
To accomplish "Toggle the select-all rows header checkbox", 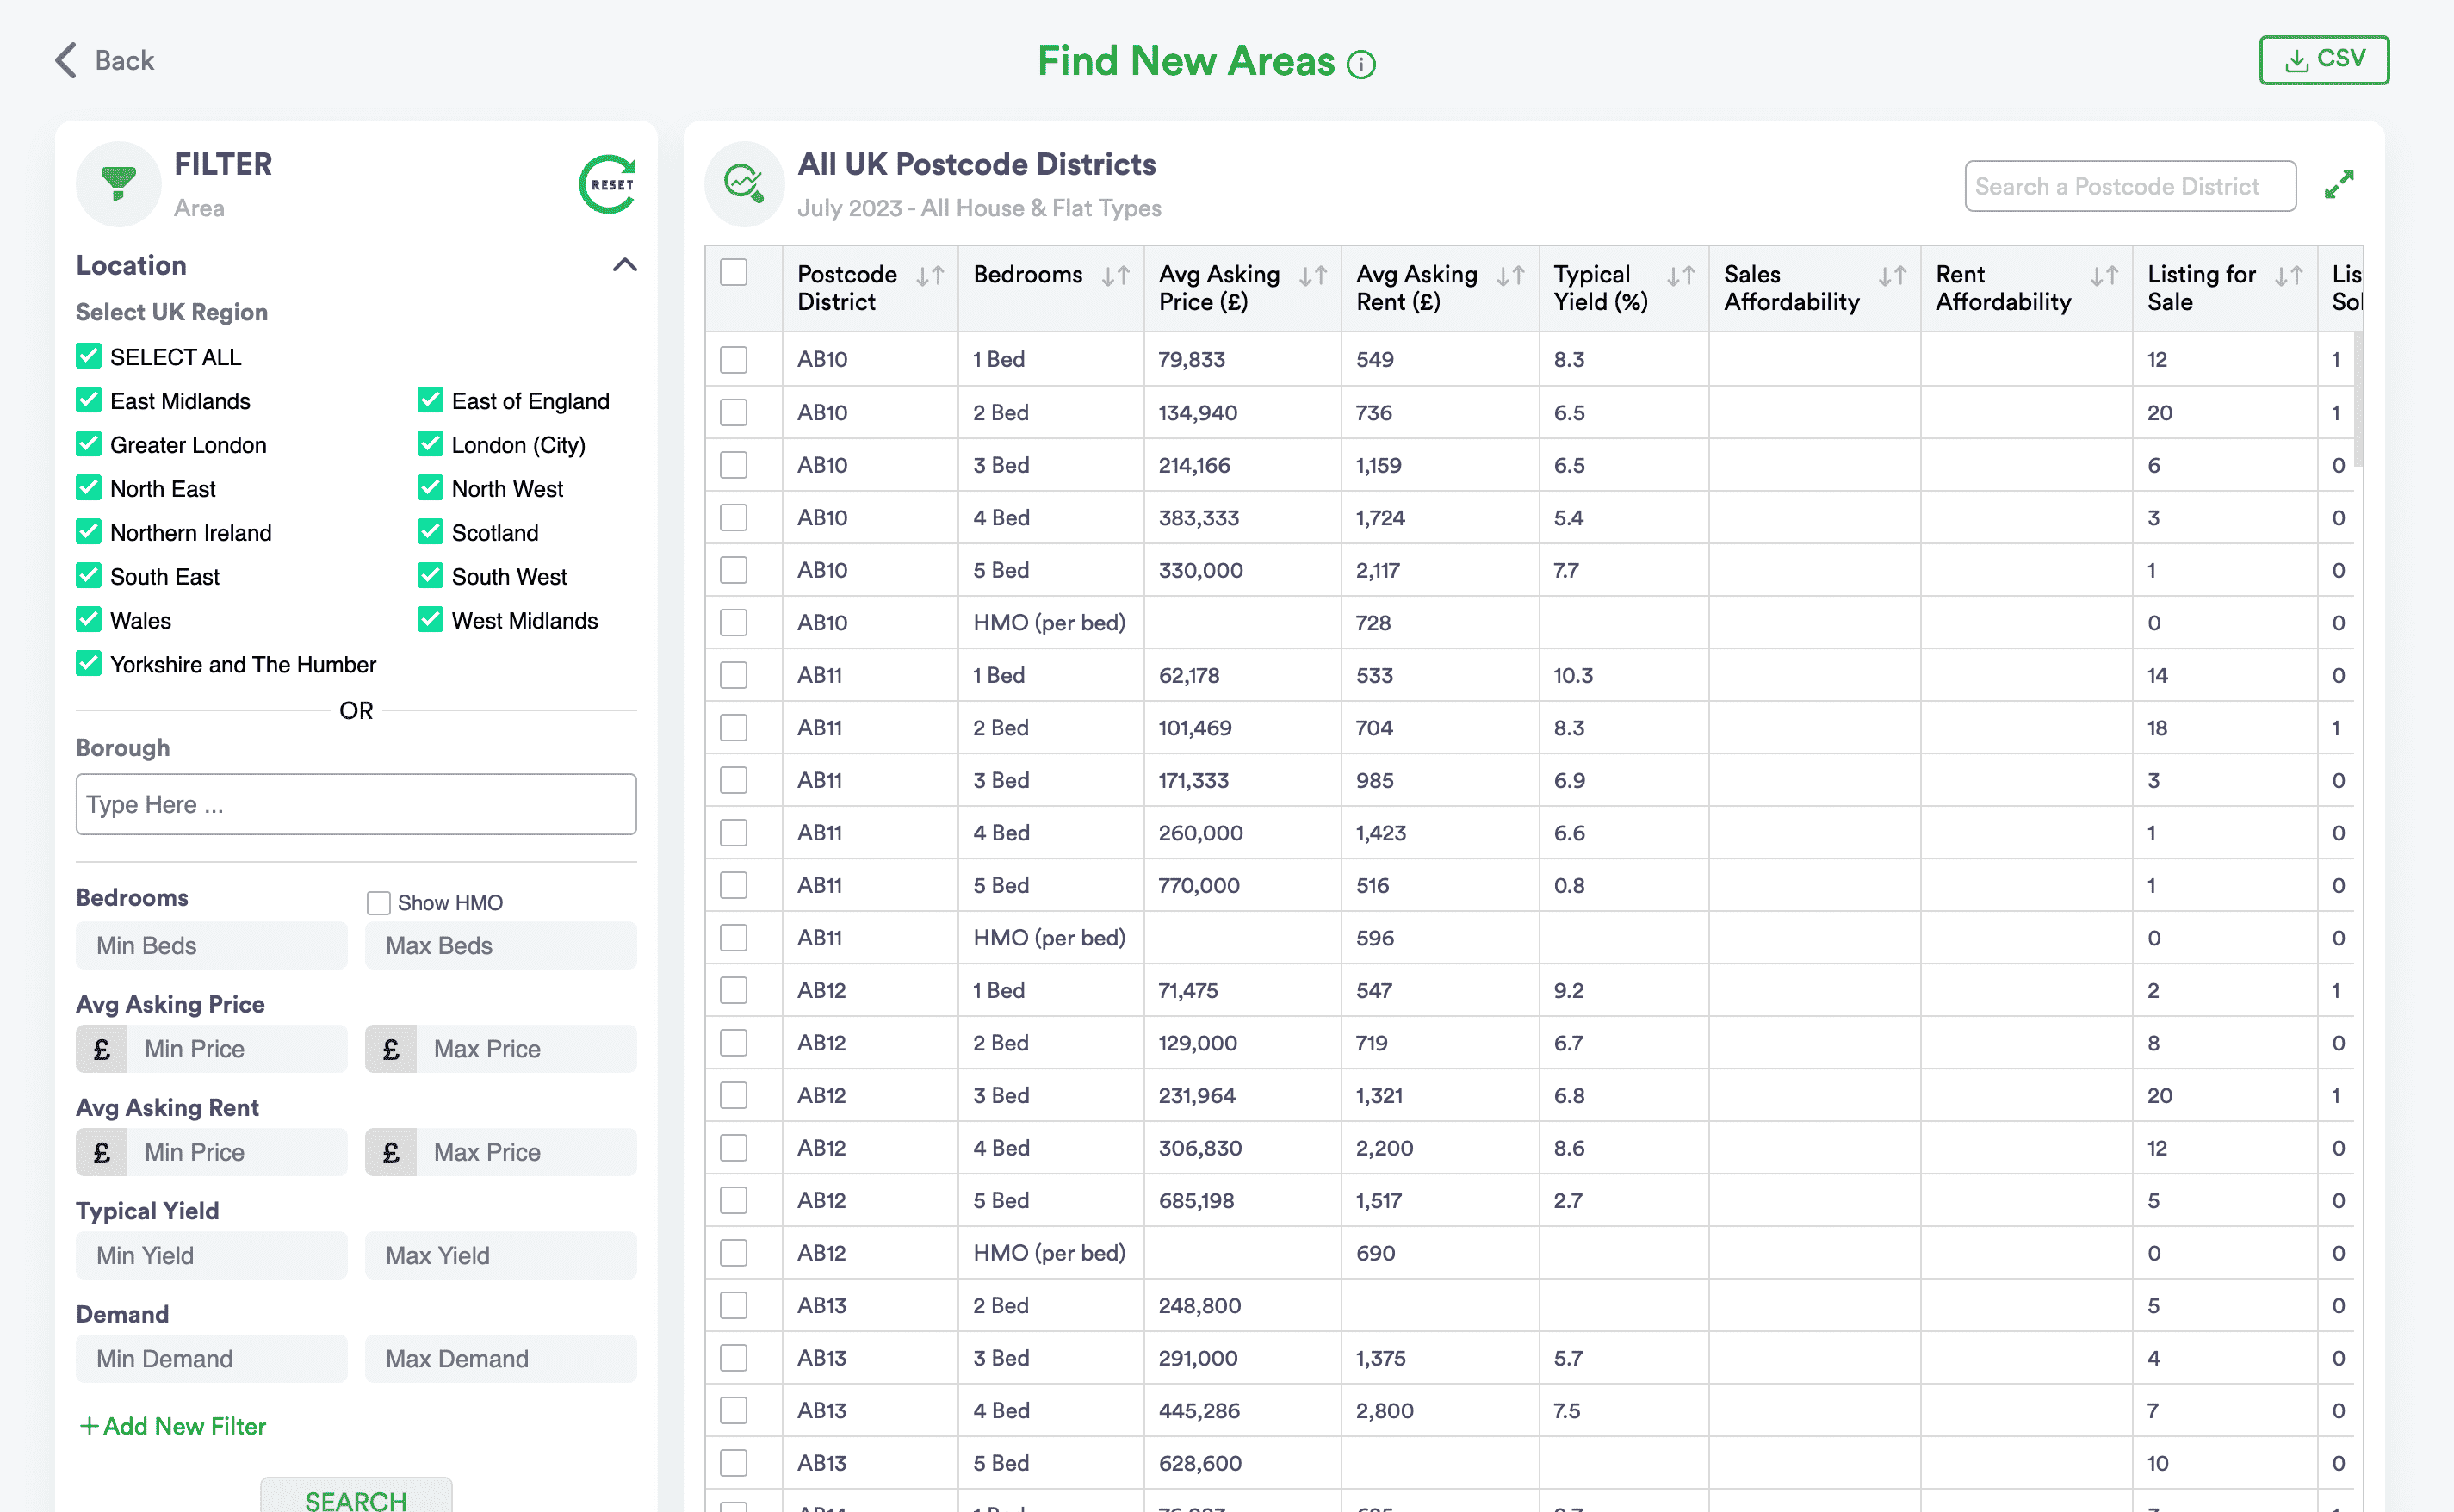I will (734, 273).
